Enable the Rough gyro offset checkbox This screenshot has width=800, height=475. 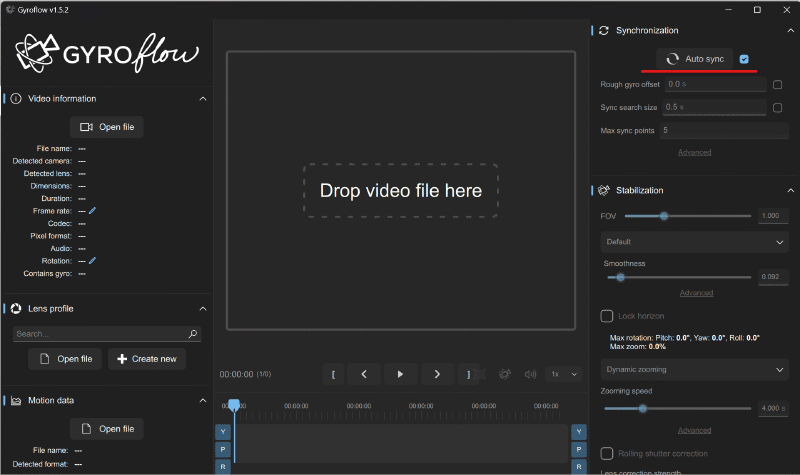point(777,85)
